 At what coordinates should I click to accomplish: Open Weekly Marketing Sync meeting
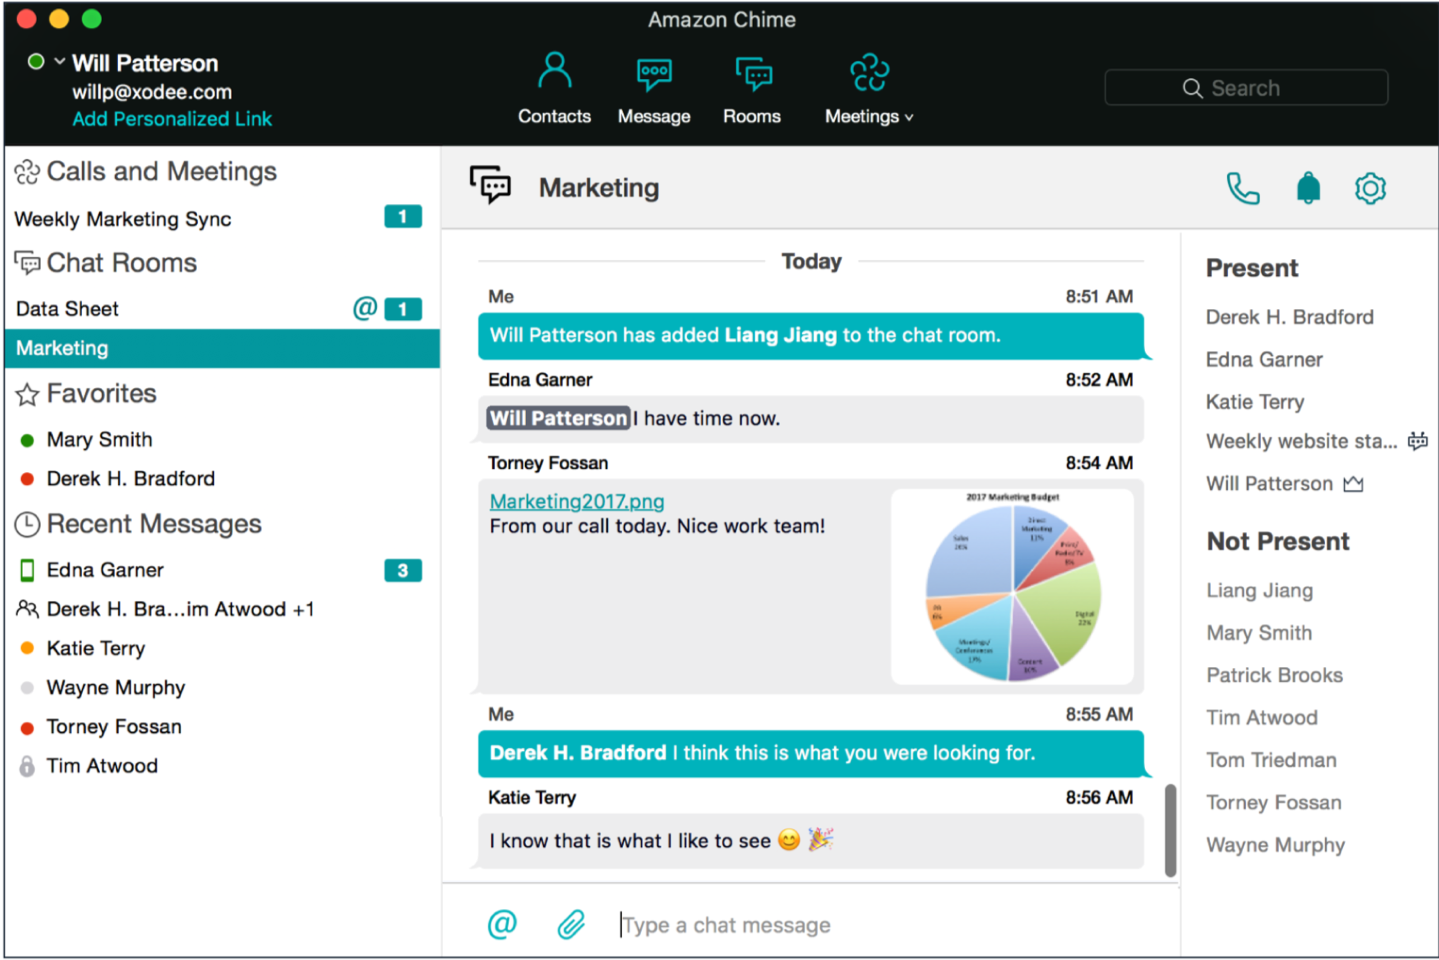tap(123, 219)
